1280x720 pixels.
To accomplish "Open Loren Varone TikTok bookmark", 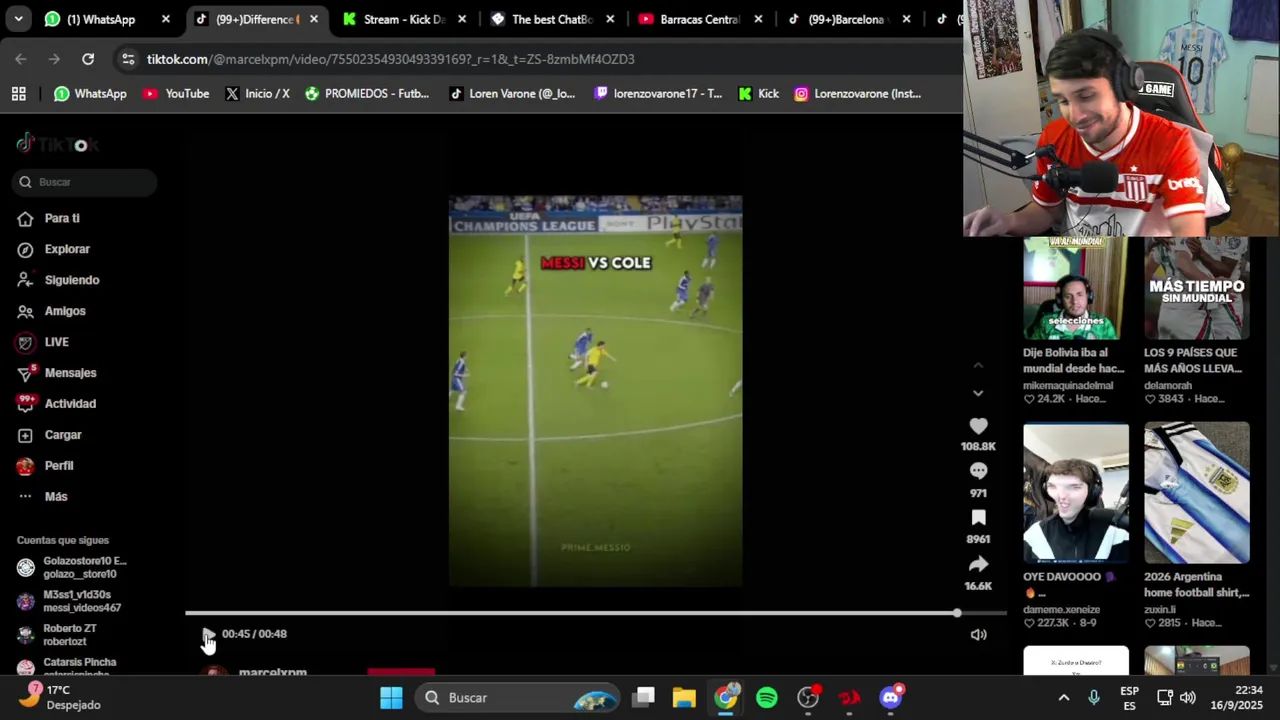I will point(512,94).
